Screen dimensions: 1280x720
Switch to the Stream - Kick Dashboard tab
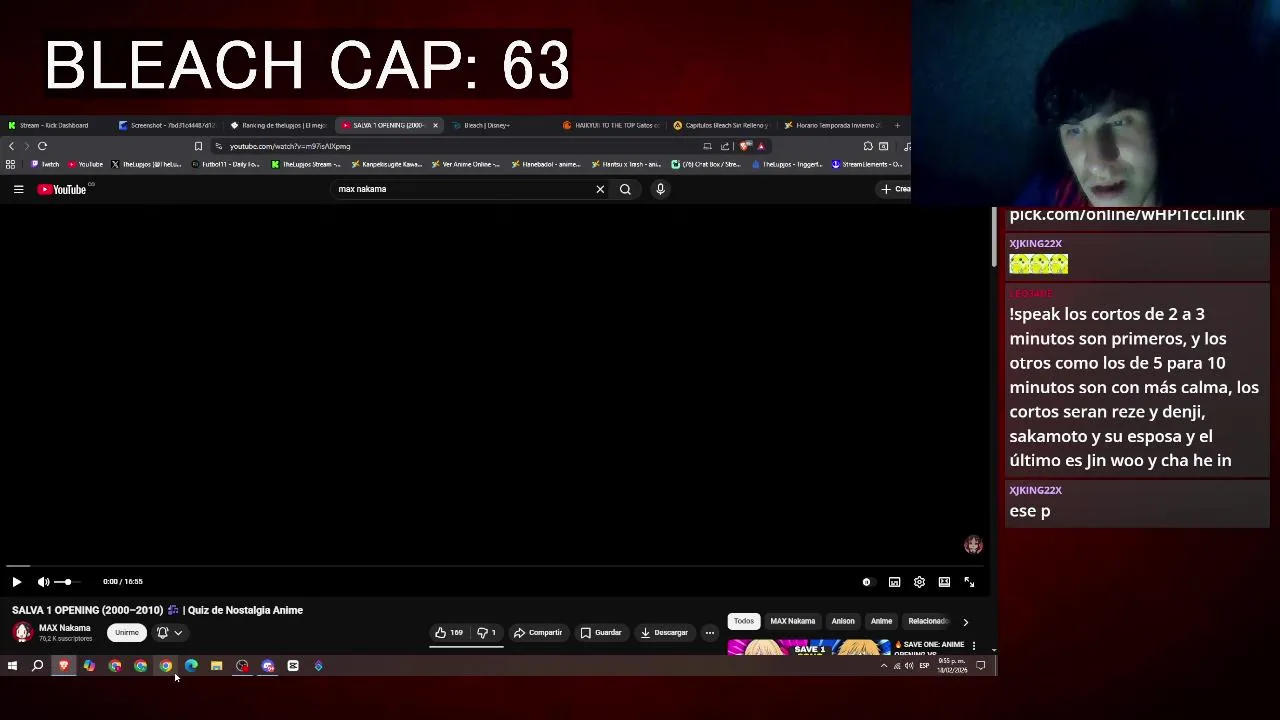54,125
